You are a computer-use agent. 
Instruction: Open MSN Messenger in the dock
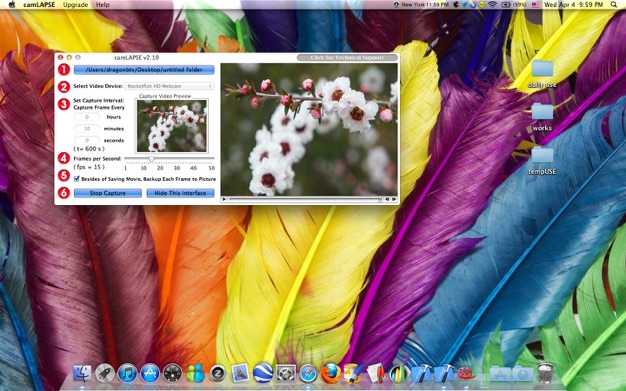click(196, 374)
